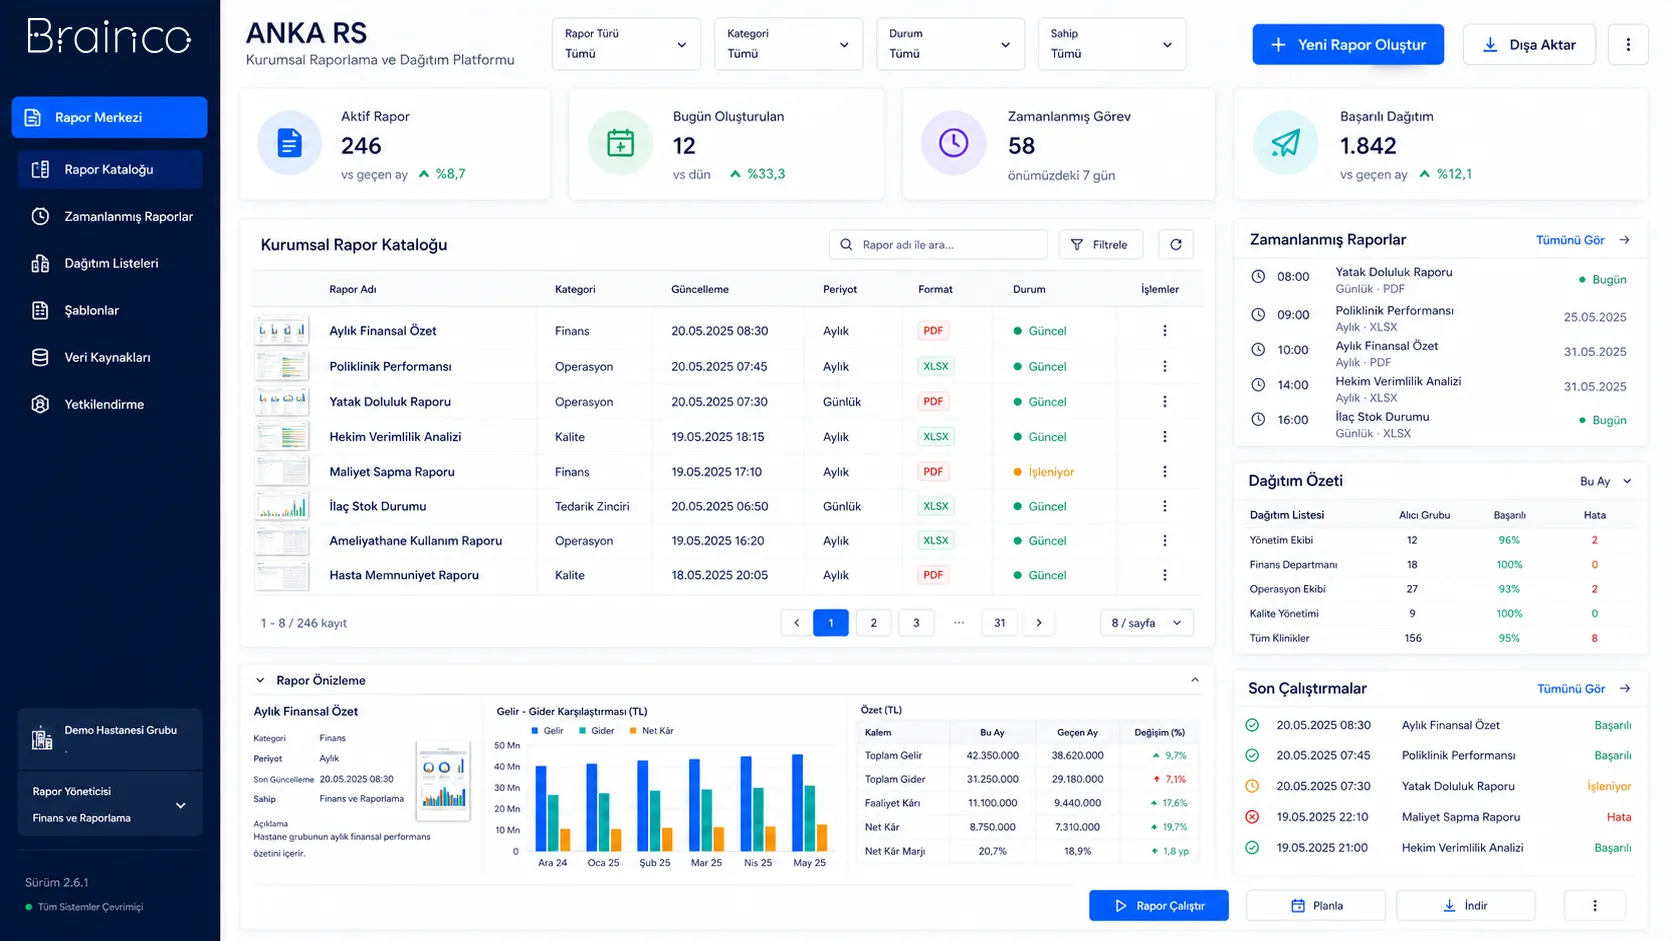The width and height of the screenshot is (1672, 941).
Task: Open the Rapor Türü dropdown
Action: click(626, 44)
